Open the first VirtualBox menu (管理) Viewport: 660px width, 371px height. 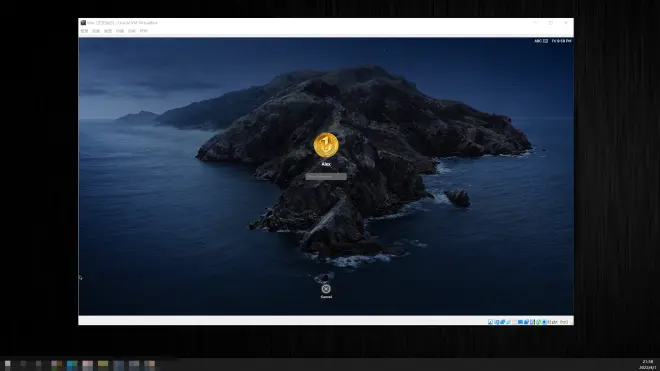pyautogui.click(x=84, y=31)
